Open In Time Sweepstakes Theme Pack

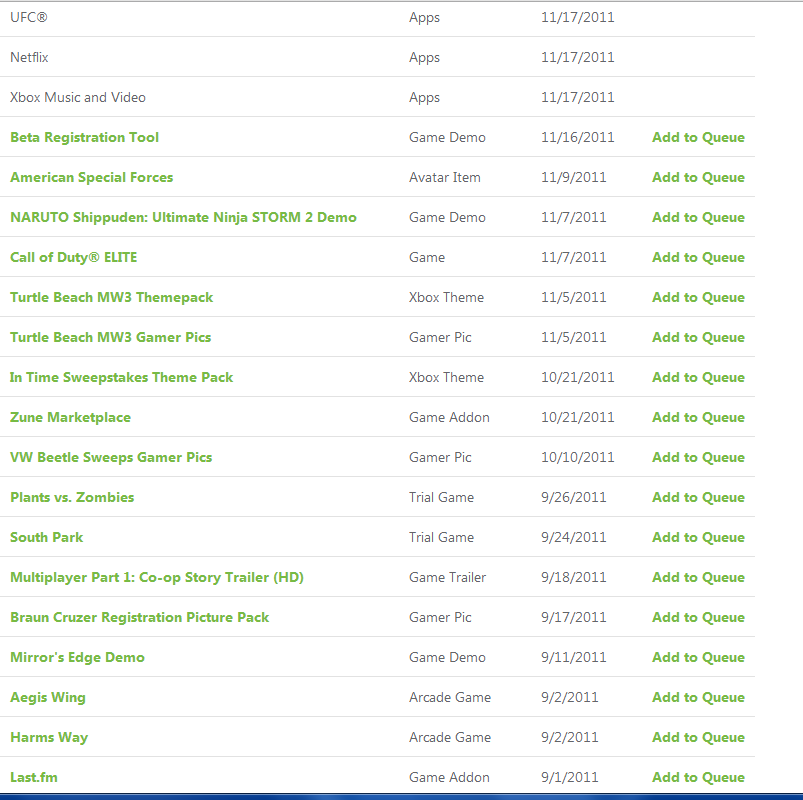(x=121, y=377)
